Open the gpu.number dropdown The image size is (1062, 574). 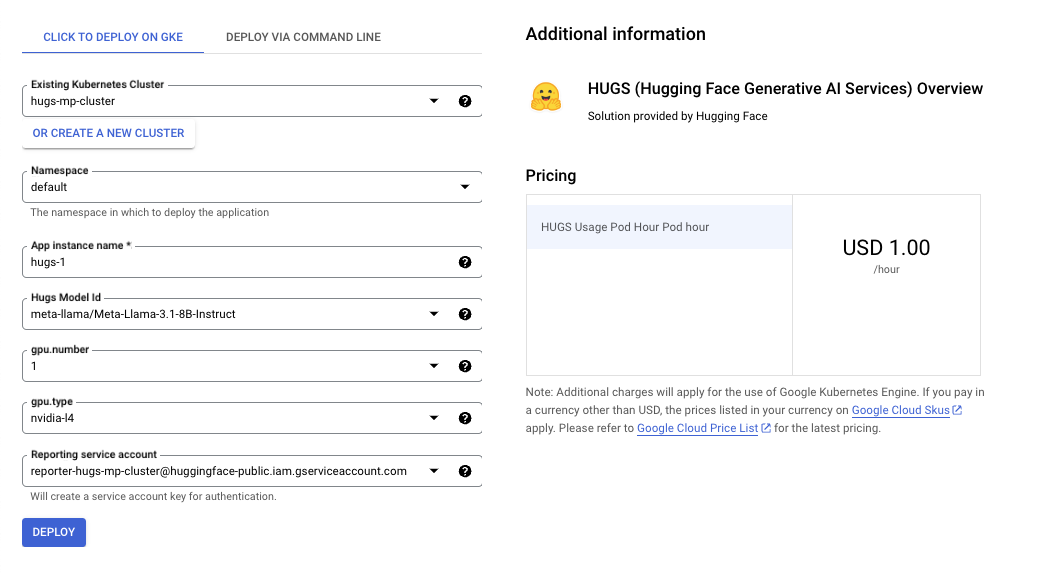434,366
